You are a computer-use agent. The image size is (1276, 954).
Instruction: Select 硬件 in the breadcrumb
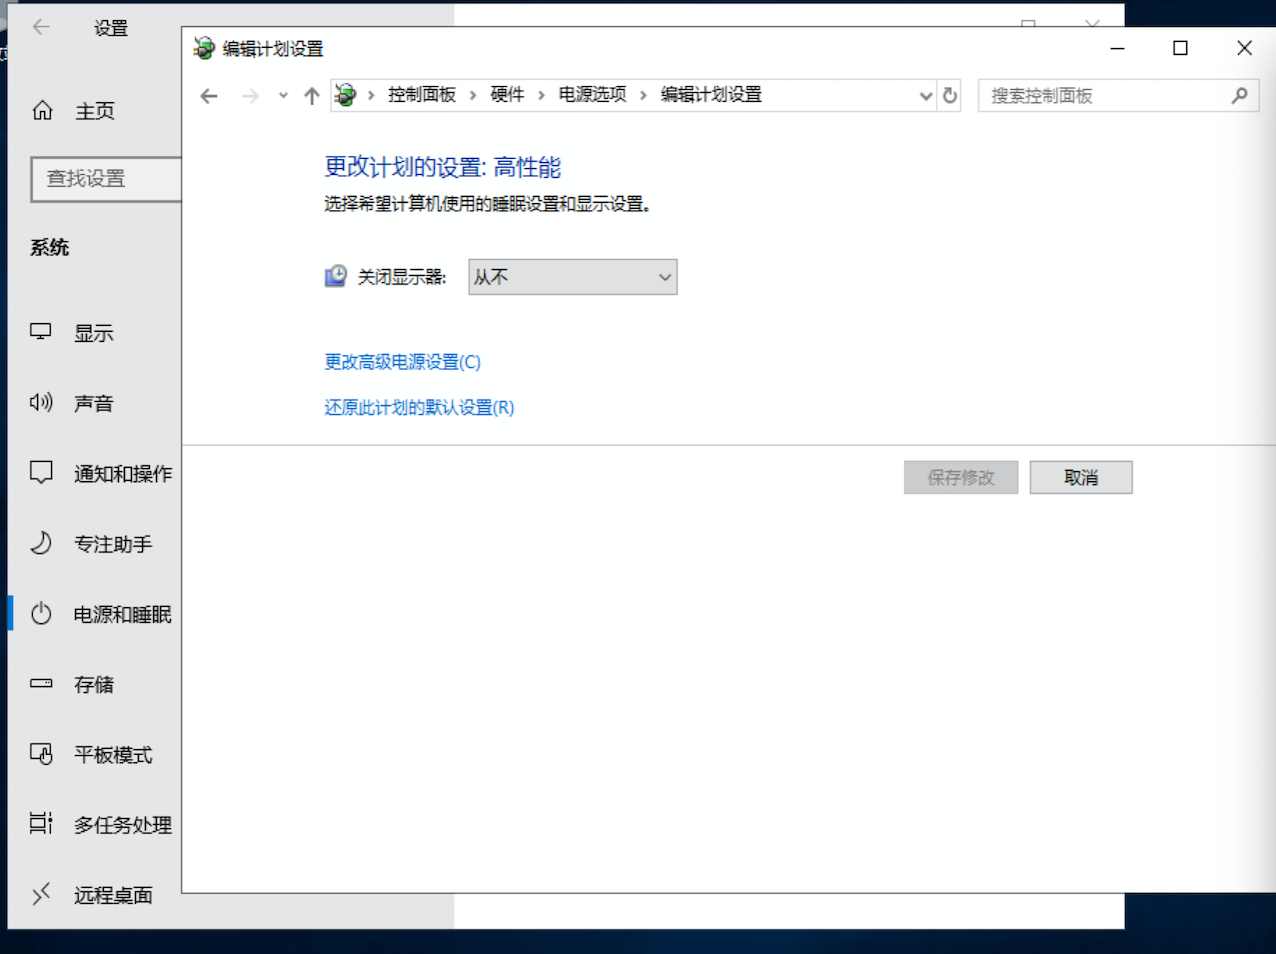[x=508, y=95]
